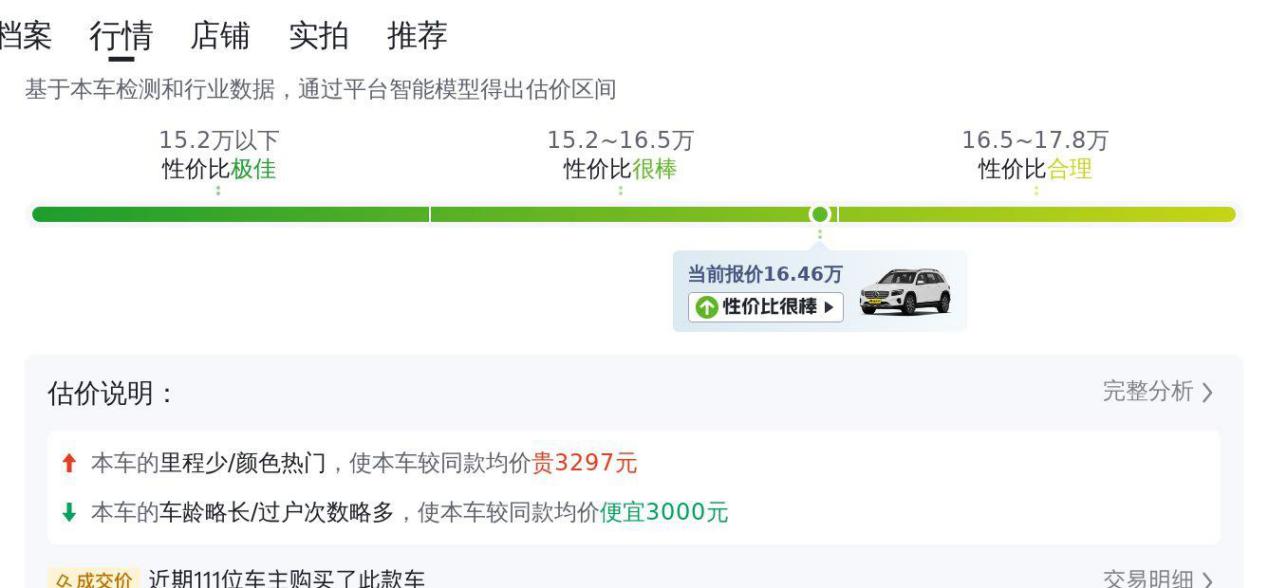Go to the 实拍 tab
1268x588 pixels.
point(319,36)
